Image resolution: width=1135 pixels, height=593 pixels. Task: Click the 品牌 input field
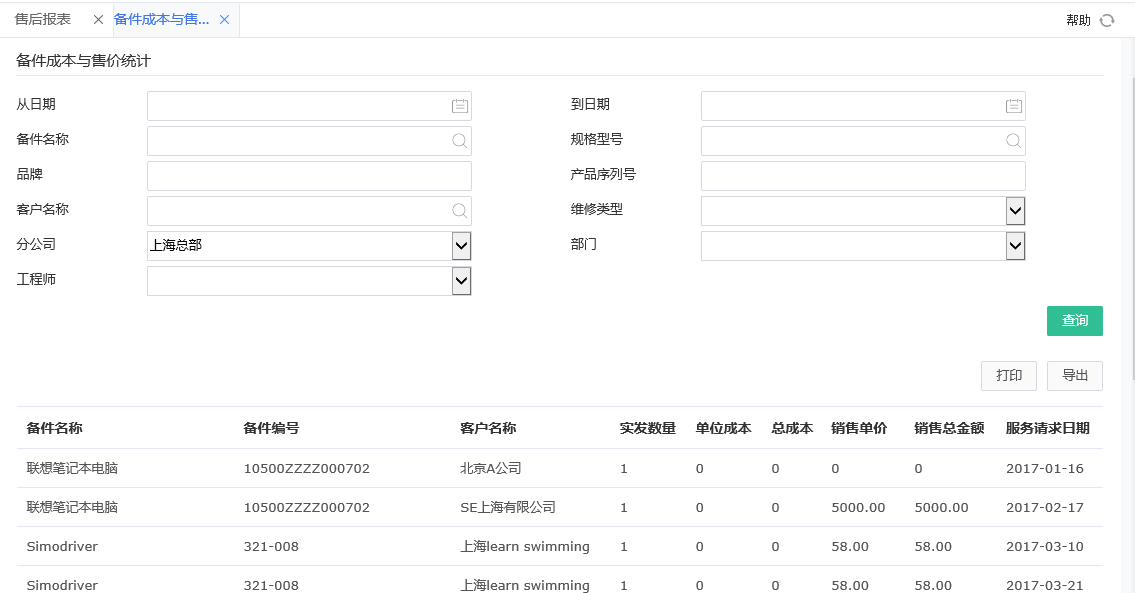tap(308, 175)
